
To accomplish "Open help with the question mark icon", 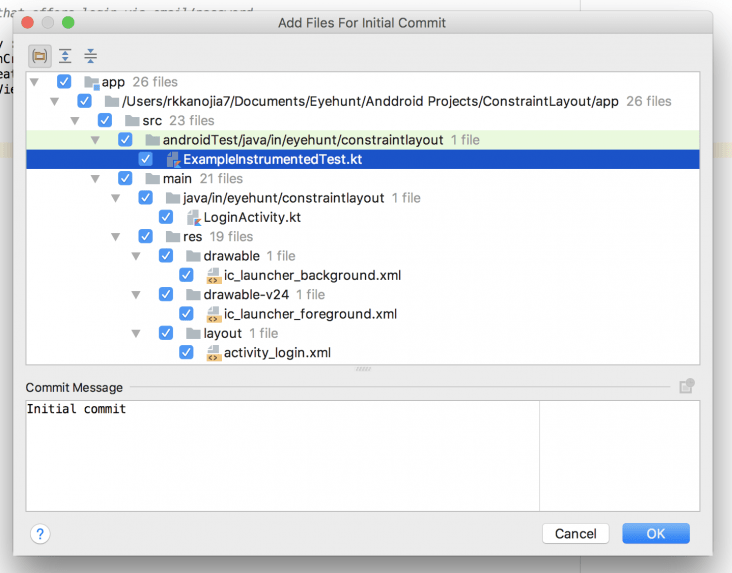I will (40, 533).
